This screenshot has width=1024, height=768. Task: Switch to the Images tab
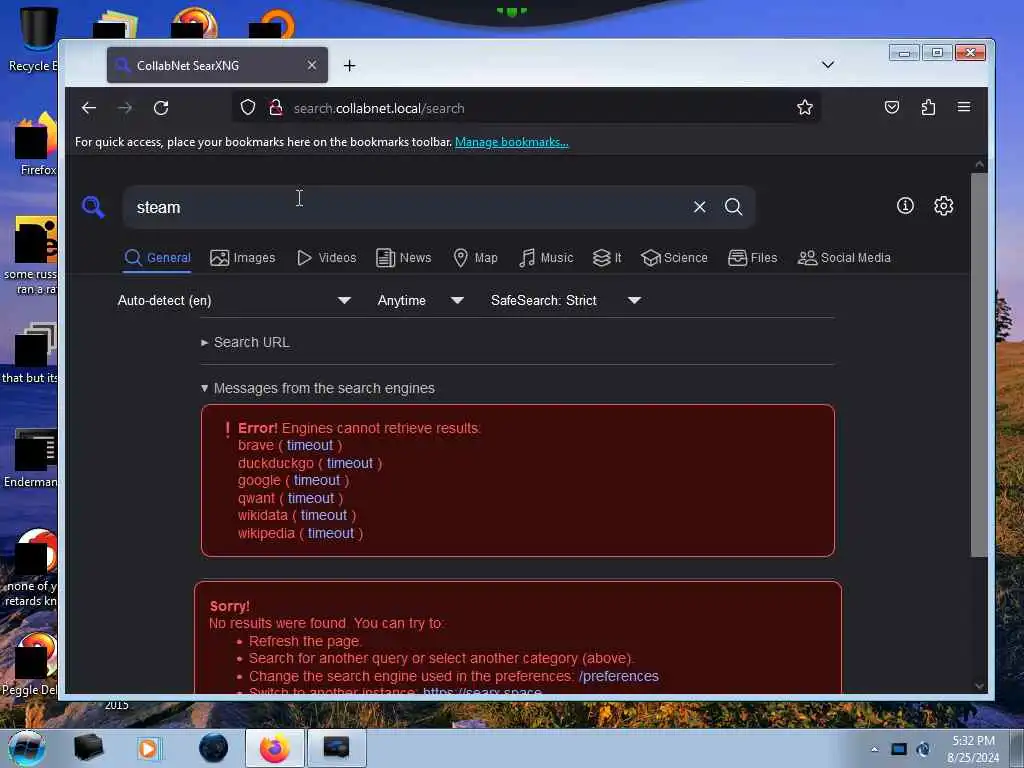coord(242,257)
